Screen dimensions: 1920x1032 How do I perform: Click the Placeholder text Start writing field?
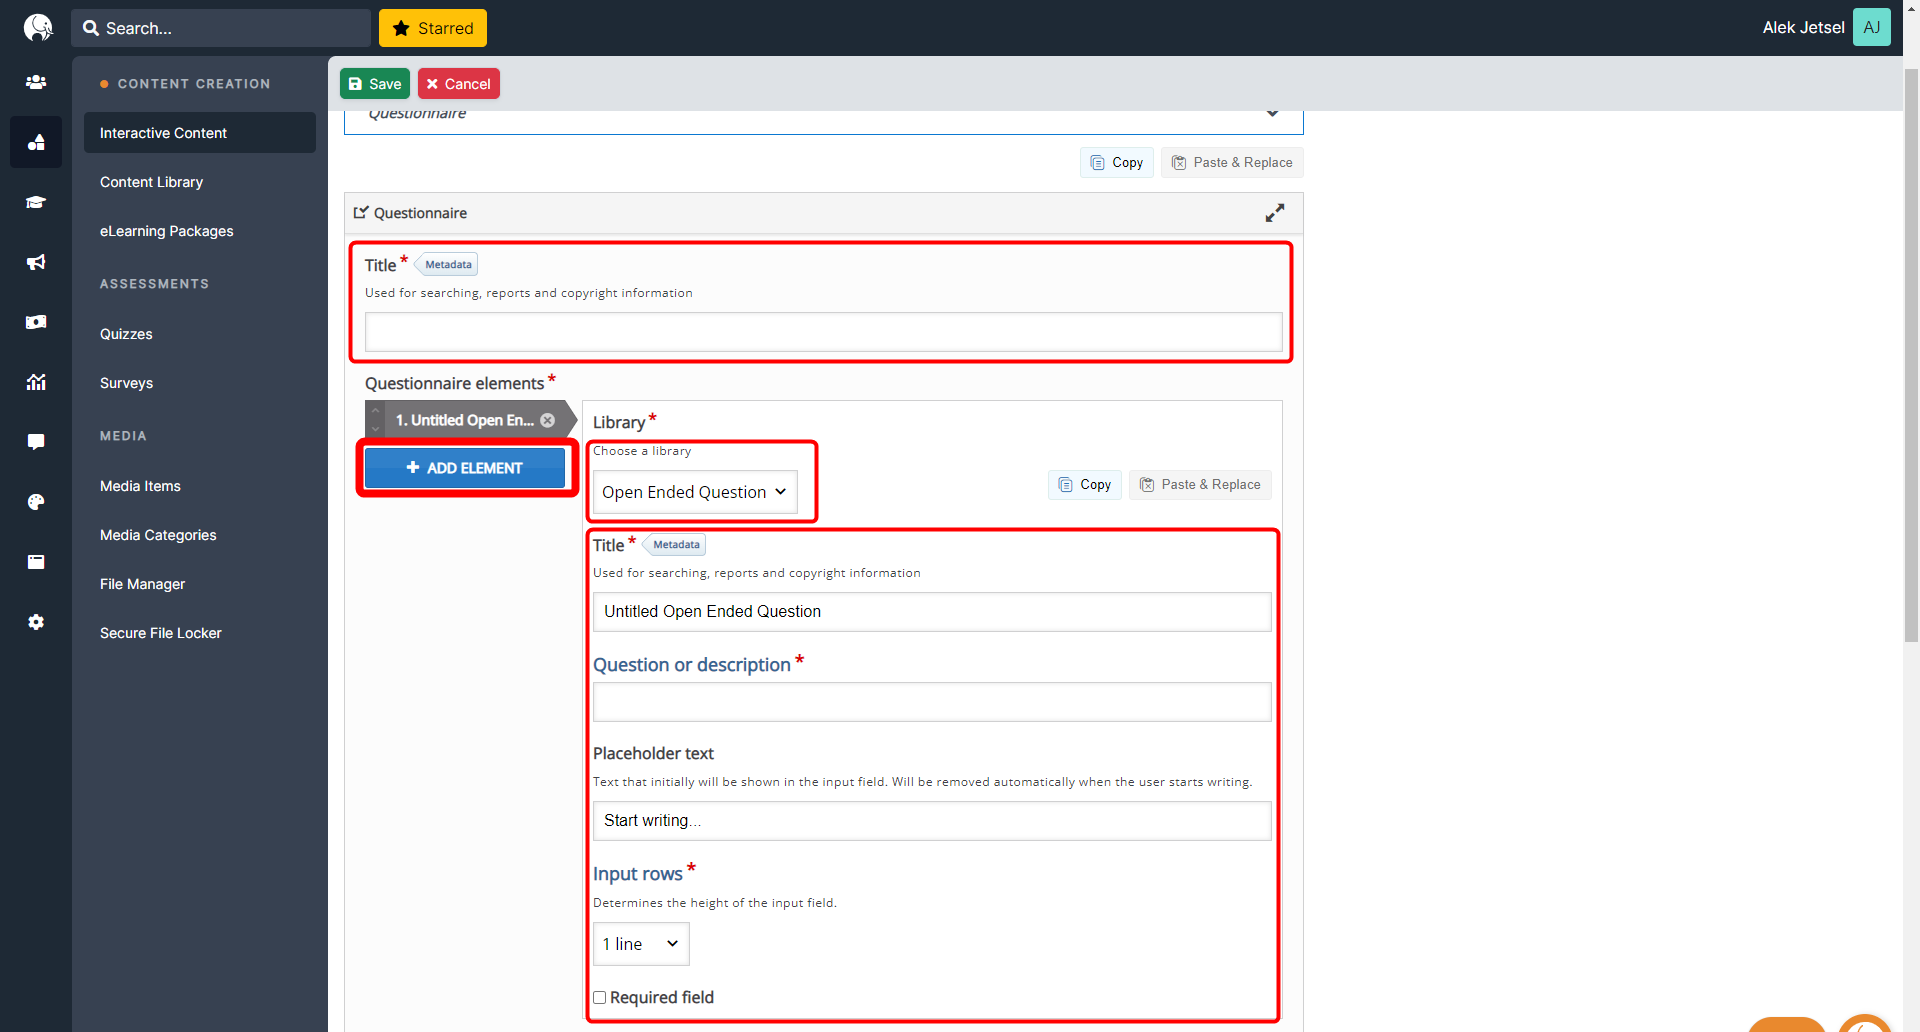point(932,821)
